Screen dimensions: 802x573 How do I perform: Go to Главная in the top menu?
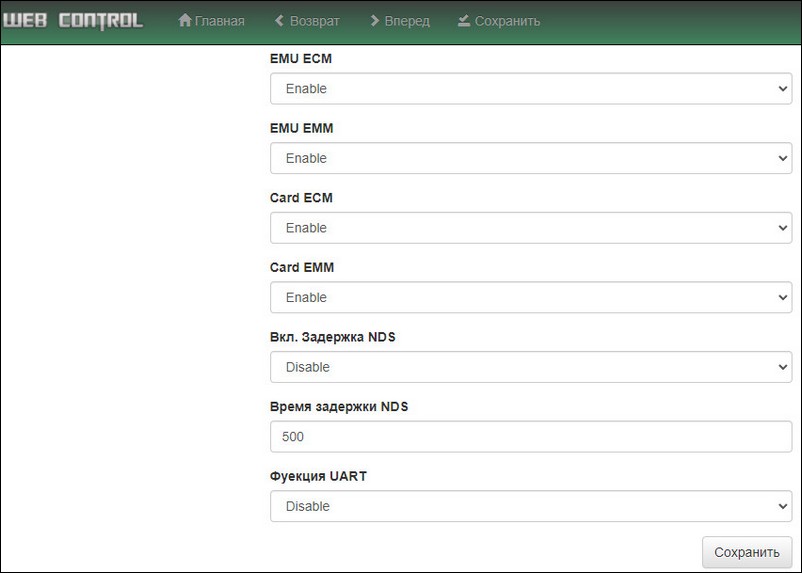(211, 21)
